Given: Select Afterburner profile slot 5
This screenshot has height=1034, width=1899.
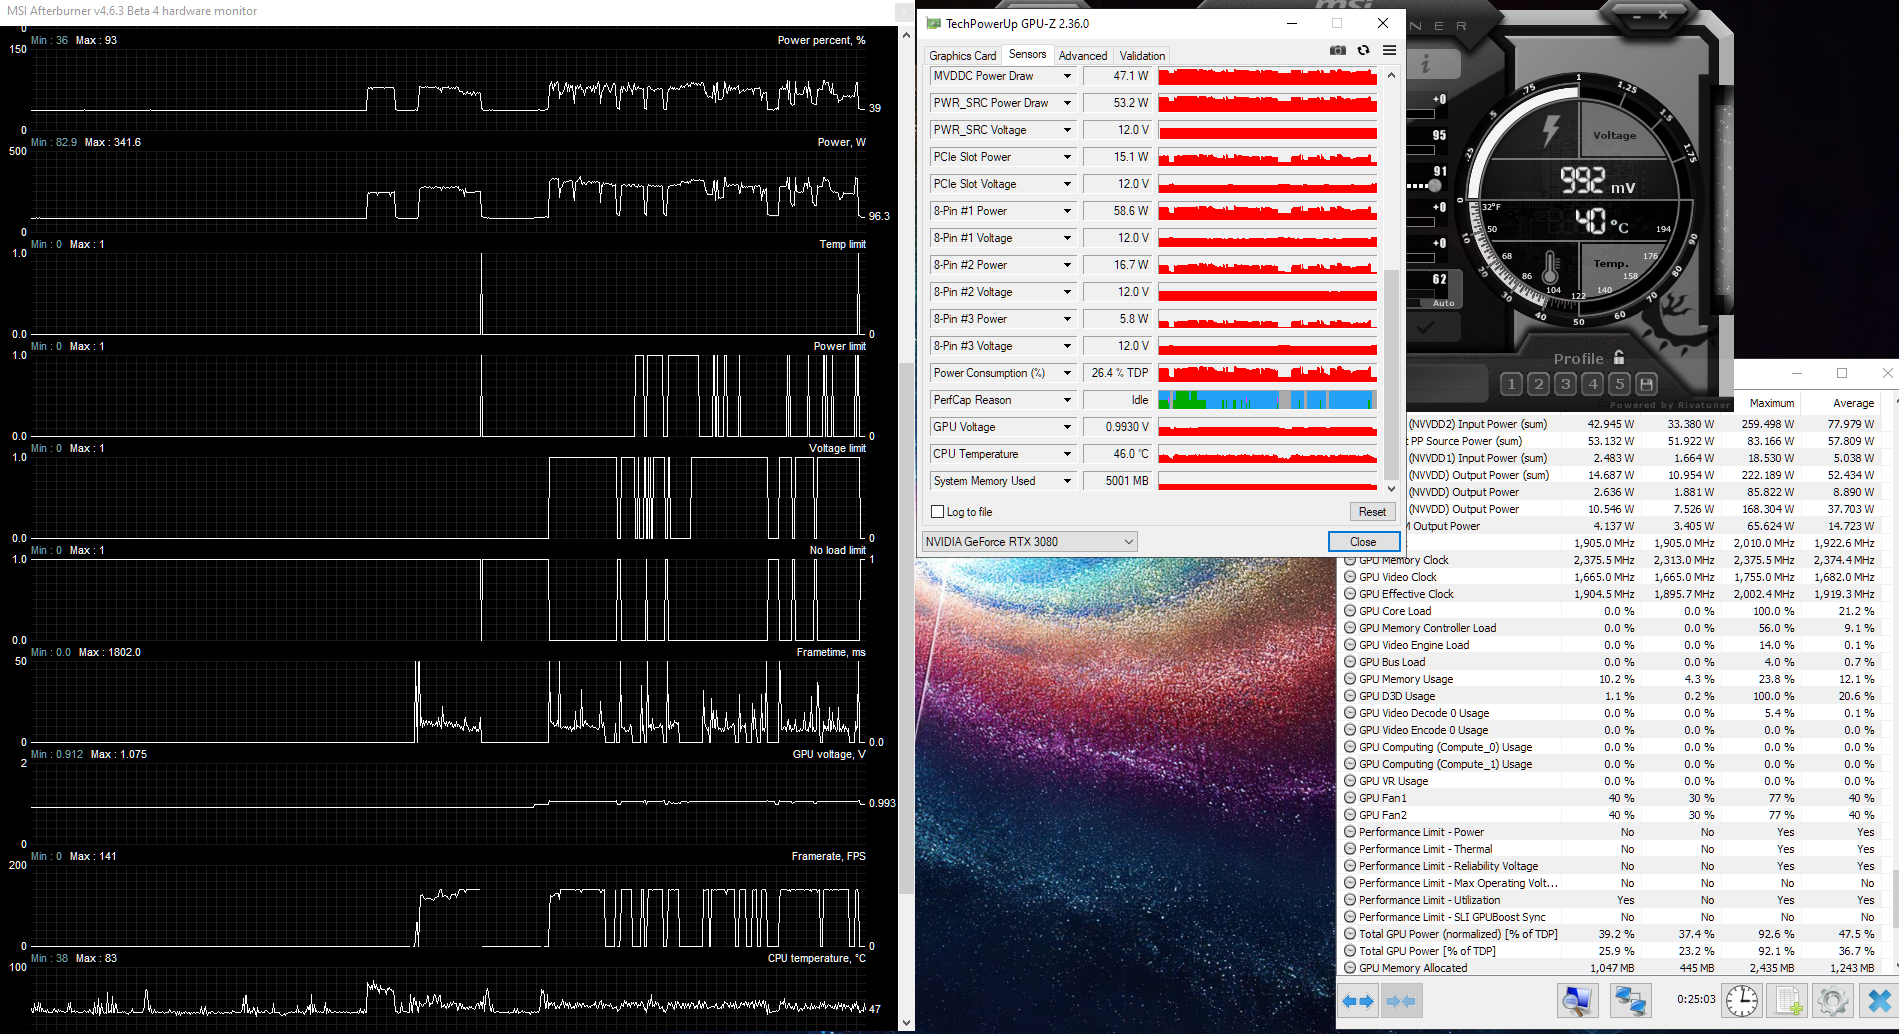Looking at the screenshot, I should [1620, 384].
